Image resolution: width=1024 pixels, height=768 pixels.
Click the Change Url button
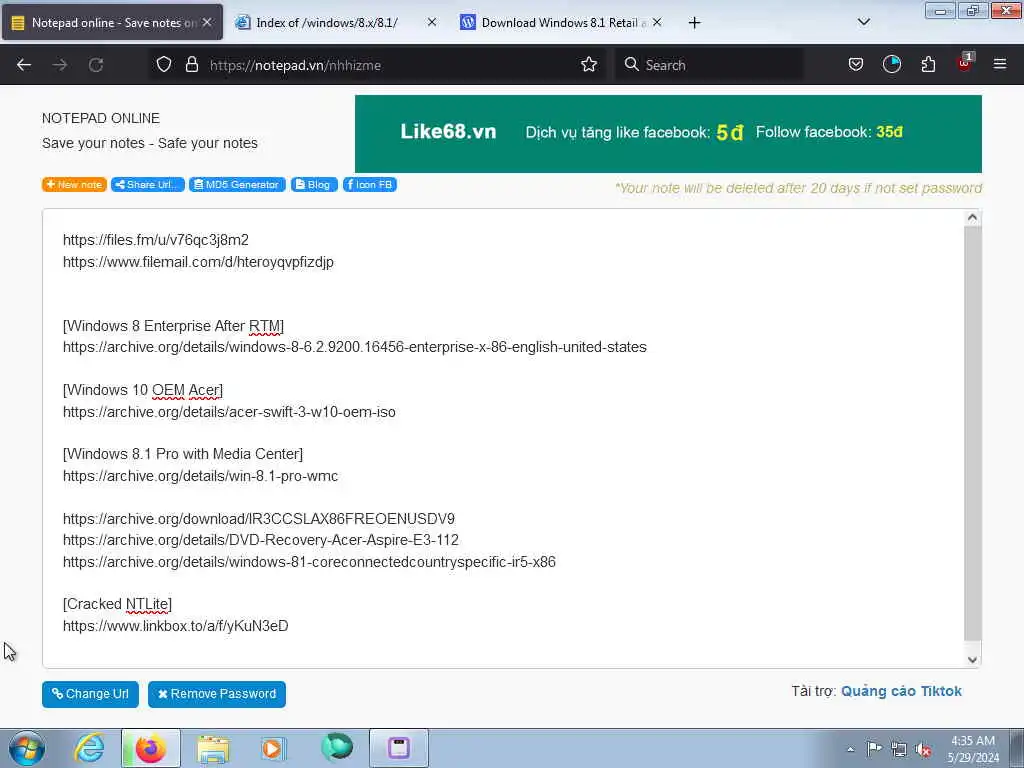point(90,694)
